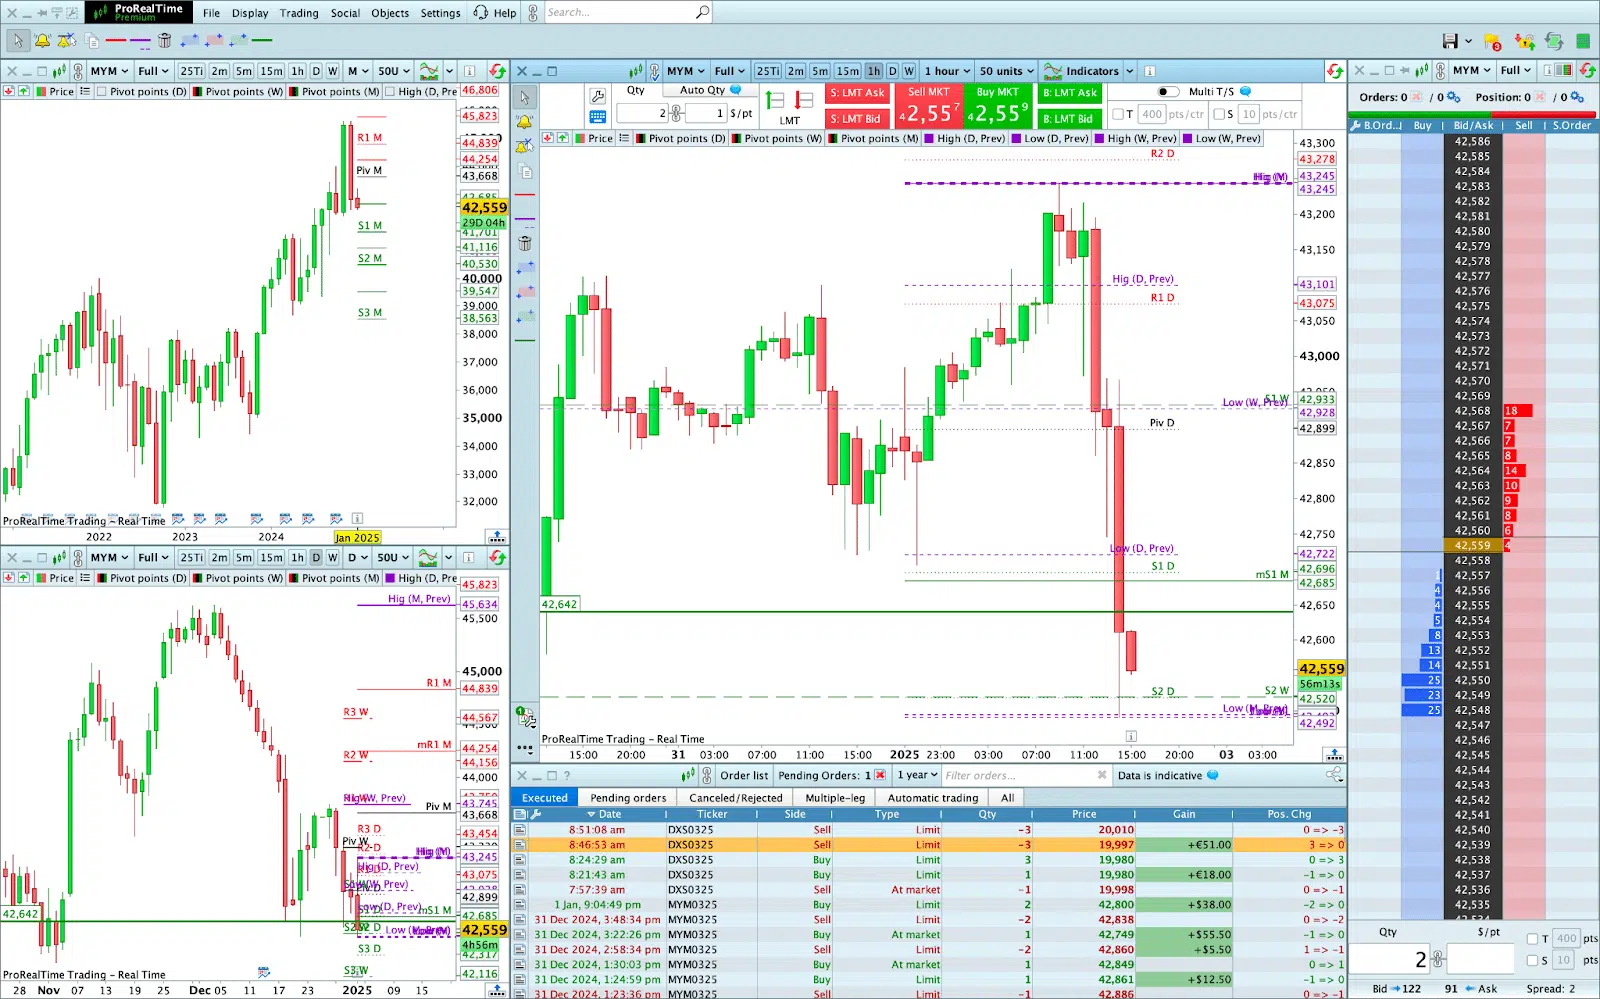Click the green trendline drawing tool
The height and width of the screenshot is (999, 1600).
pos(263,40)
